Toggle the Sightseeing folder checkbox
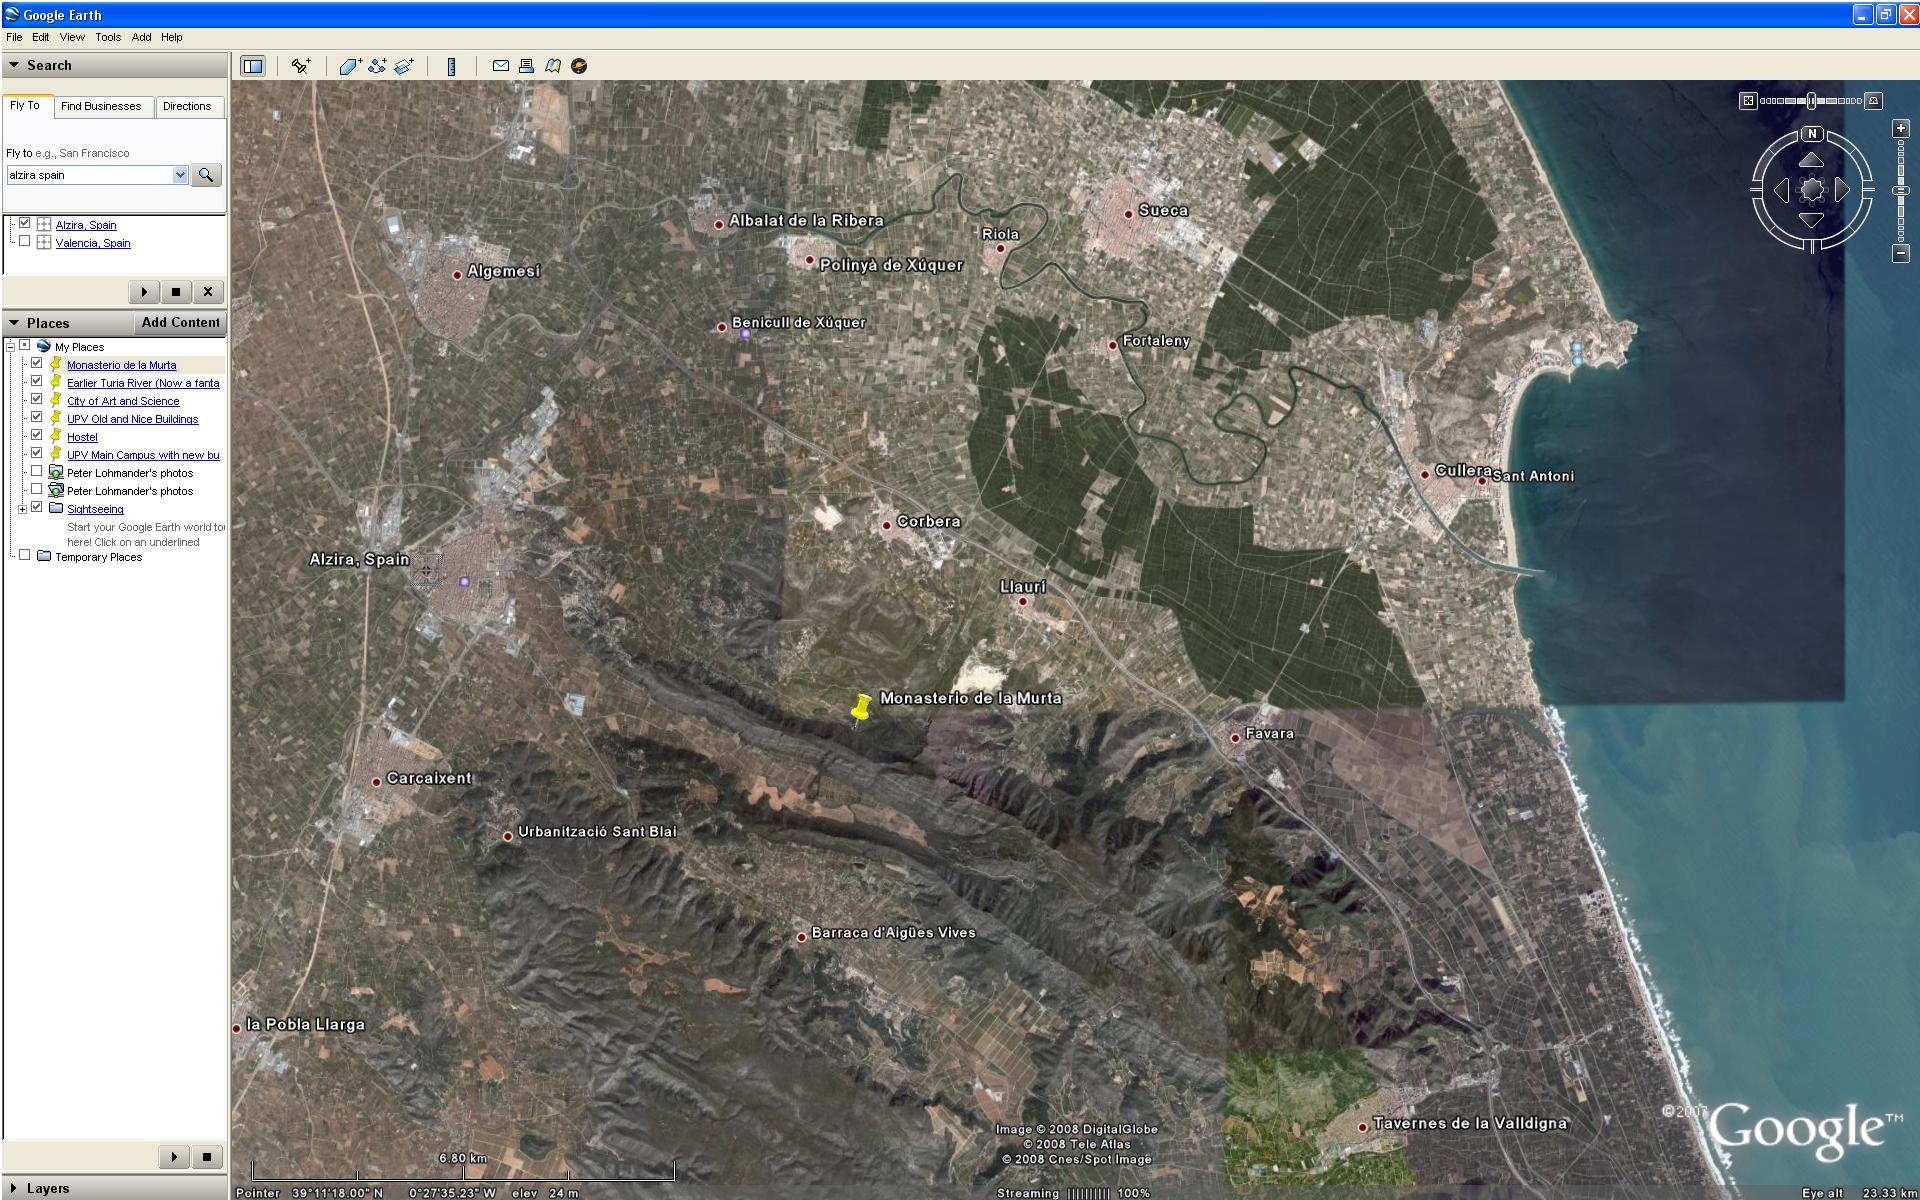The image size is (1920, 1200). (37, 508)
